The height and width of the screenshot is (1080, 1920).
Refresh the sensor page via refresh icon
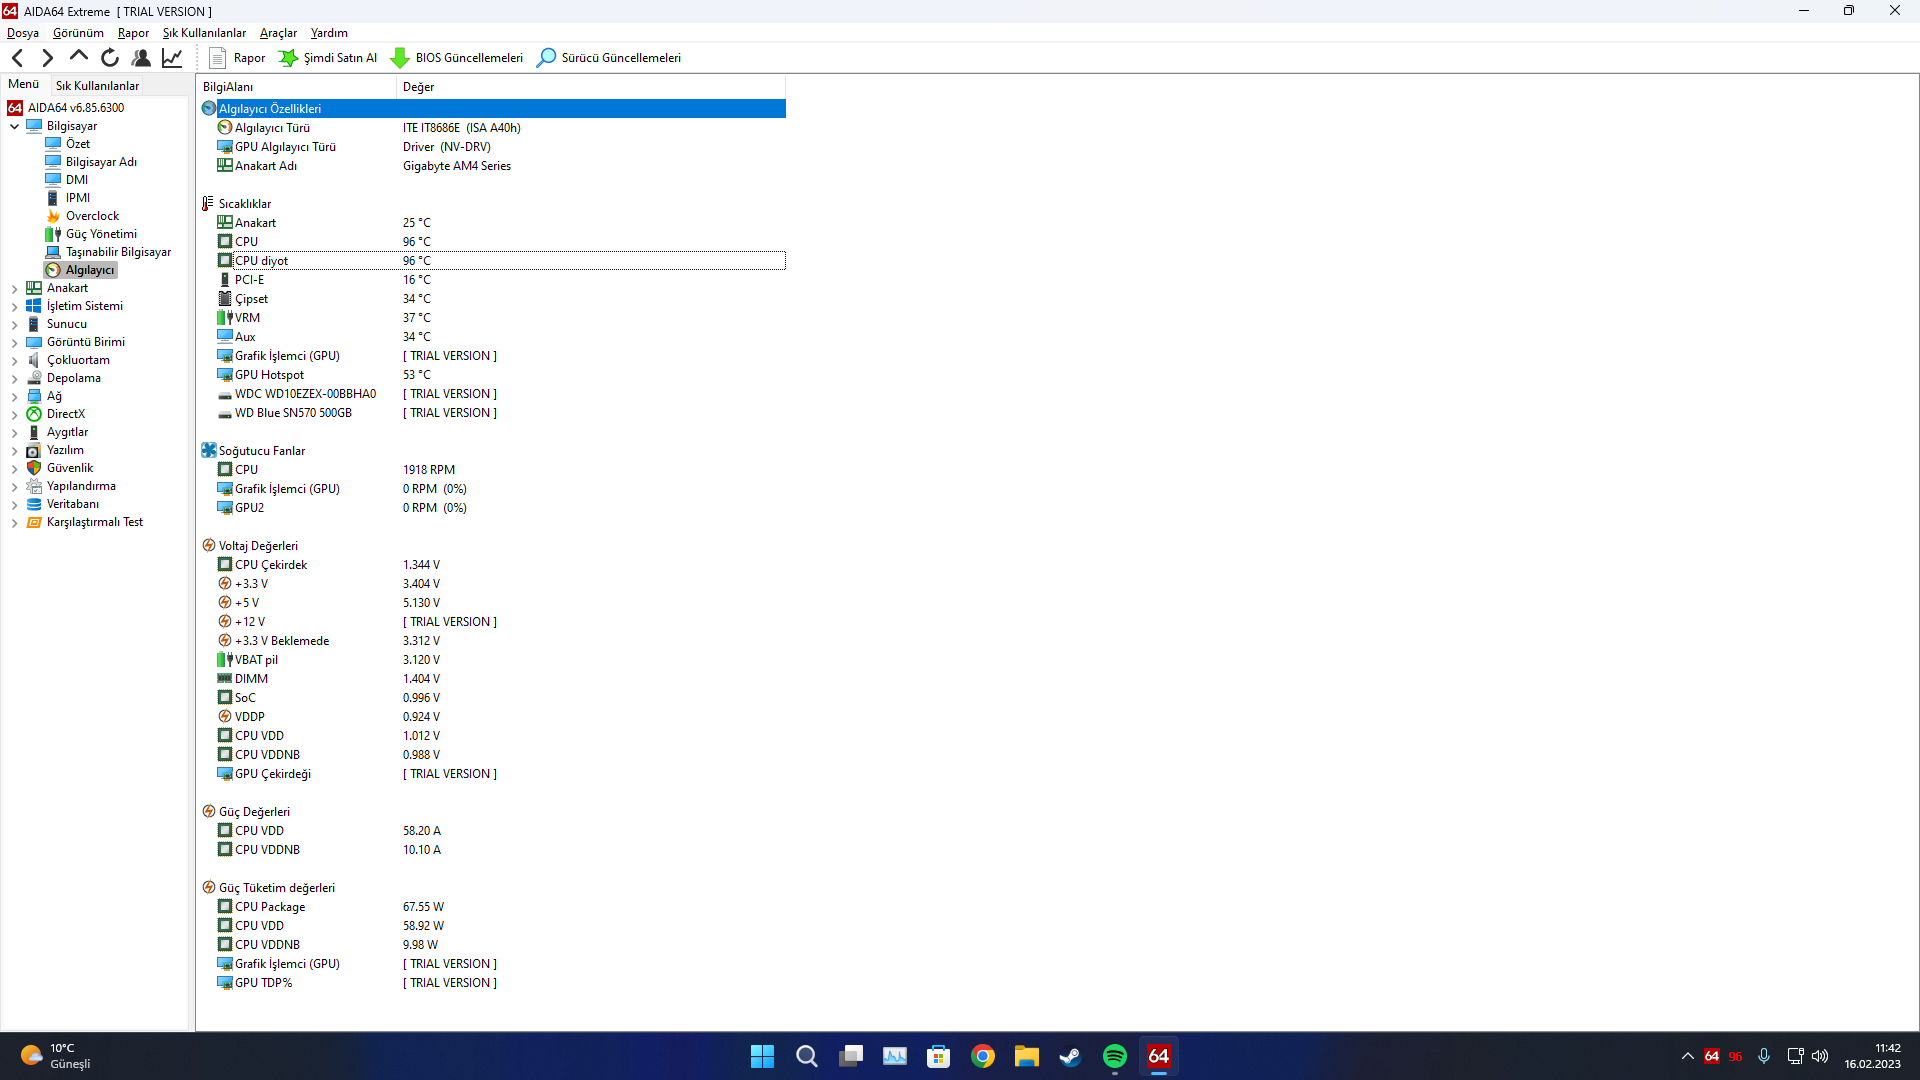point(110,58)
